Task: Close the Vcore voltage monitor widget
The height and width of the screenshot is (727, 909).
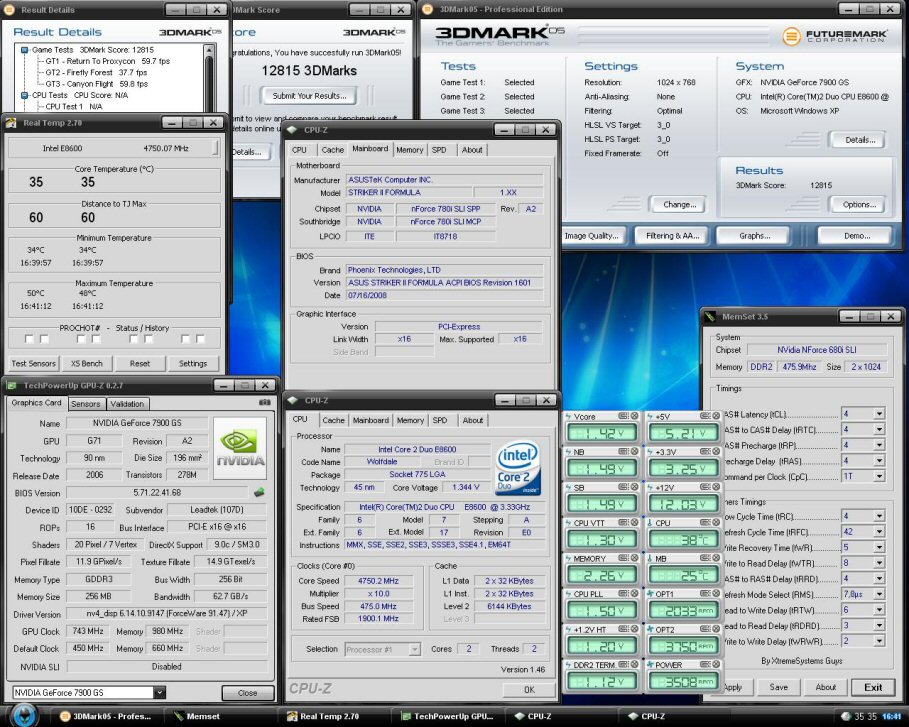Action: pyautogui.click(x=634, y=416)
